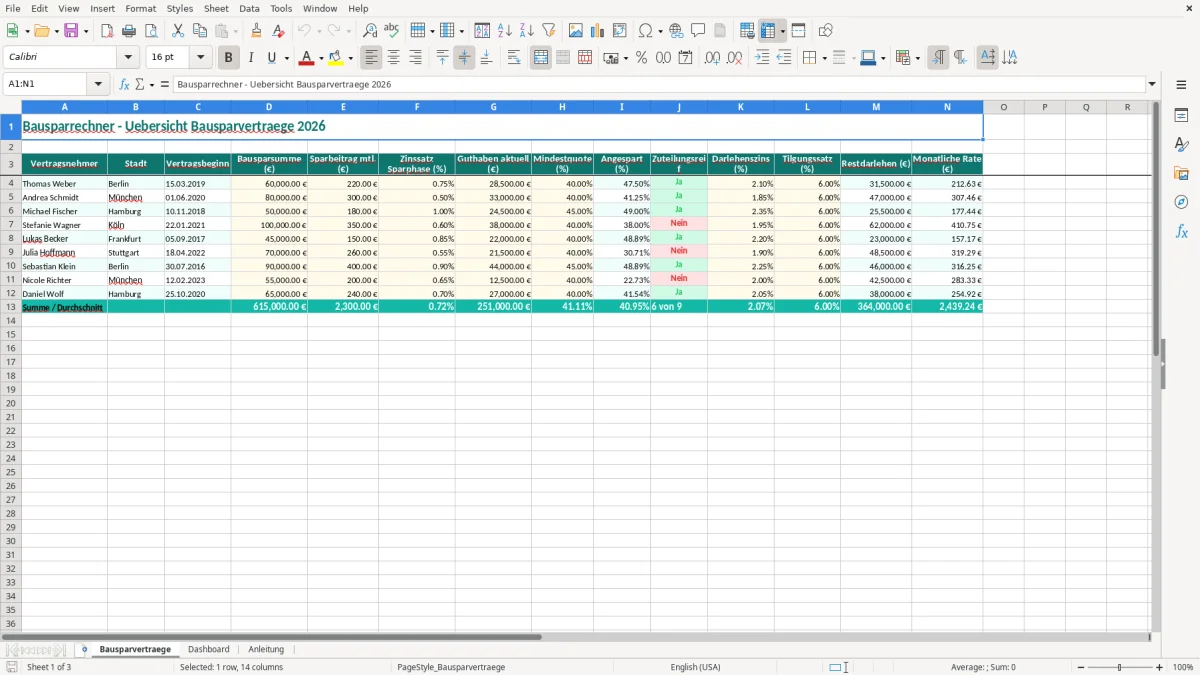
Task: Open the Sheet menu
Action: (x=216, y=8)
